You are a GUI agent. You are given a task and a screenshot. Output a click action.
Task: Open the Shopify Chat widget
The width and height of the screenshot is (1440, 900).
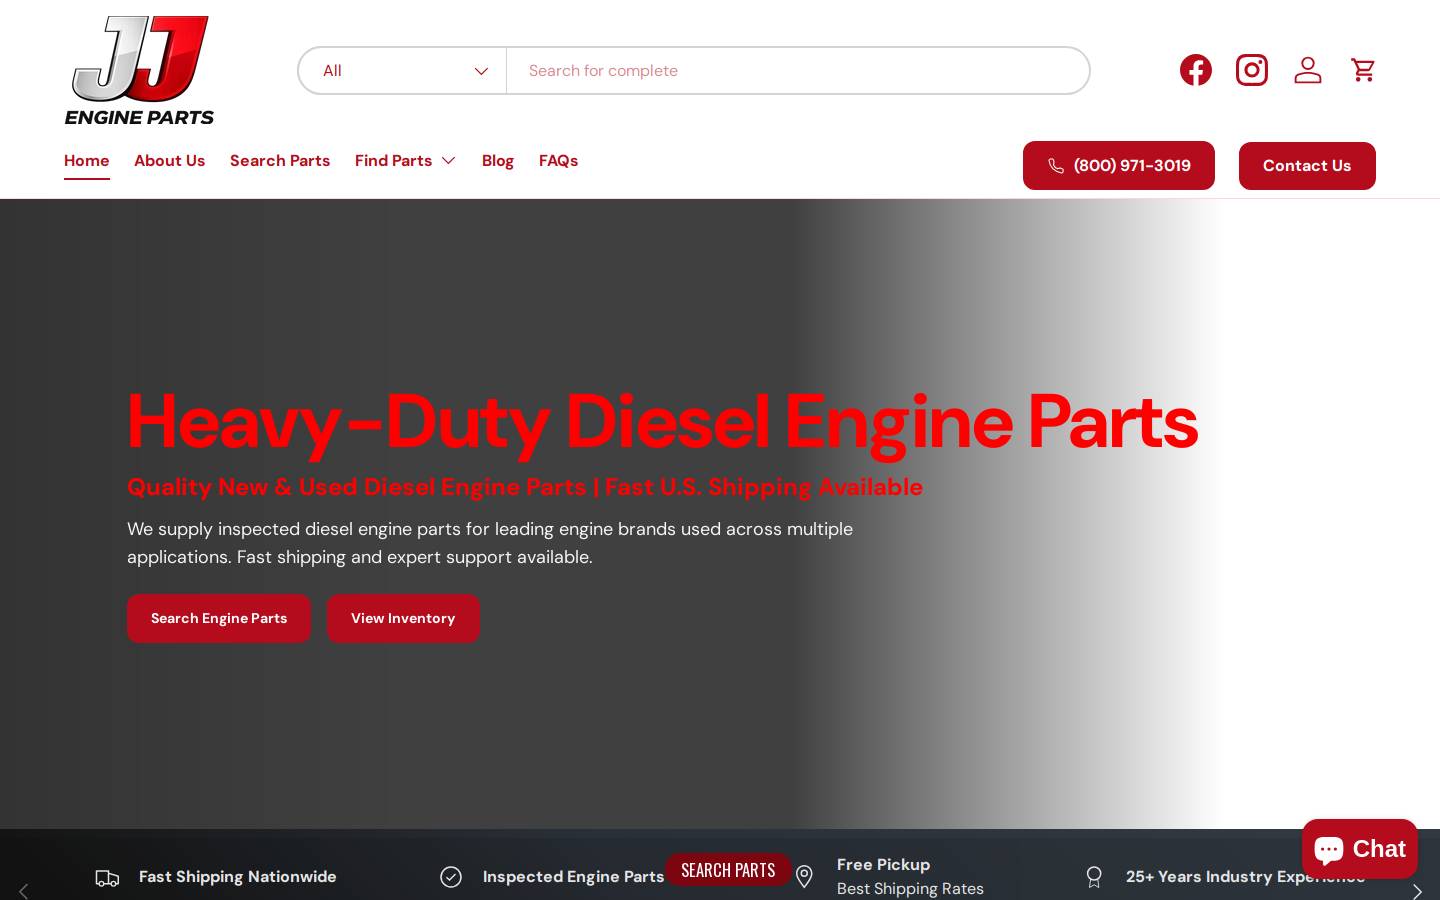pos(1359,849)
